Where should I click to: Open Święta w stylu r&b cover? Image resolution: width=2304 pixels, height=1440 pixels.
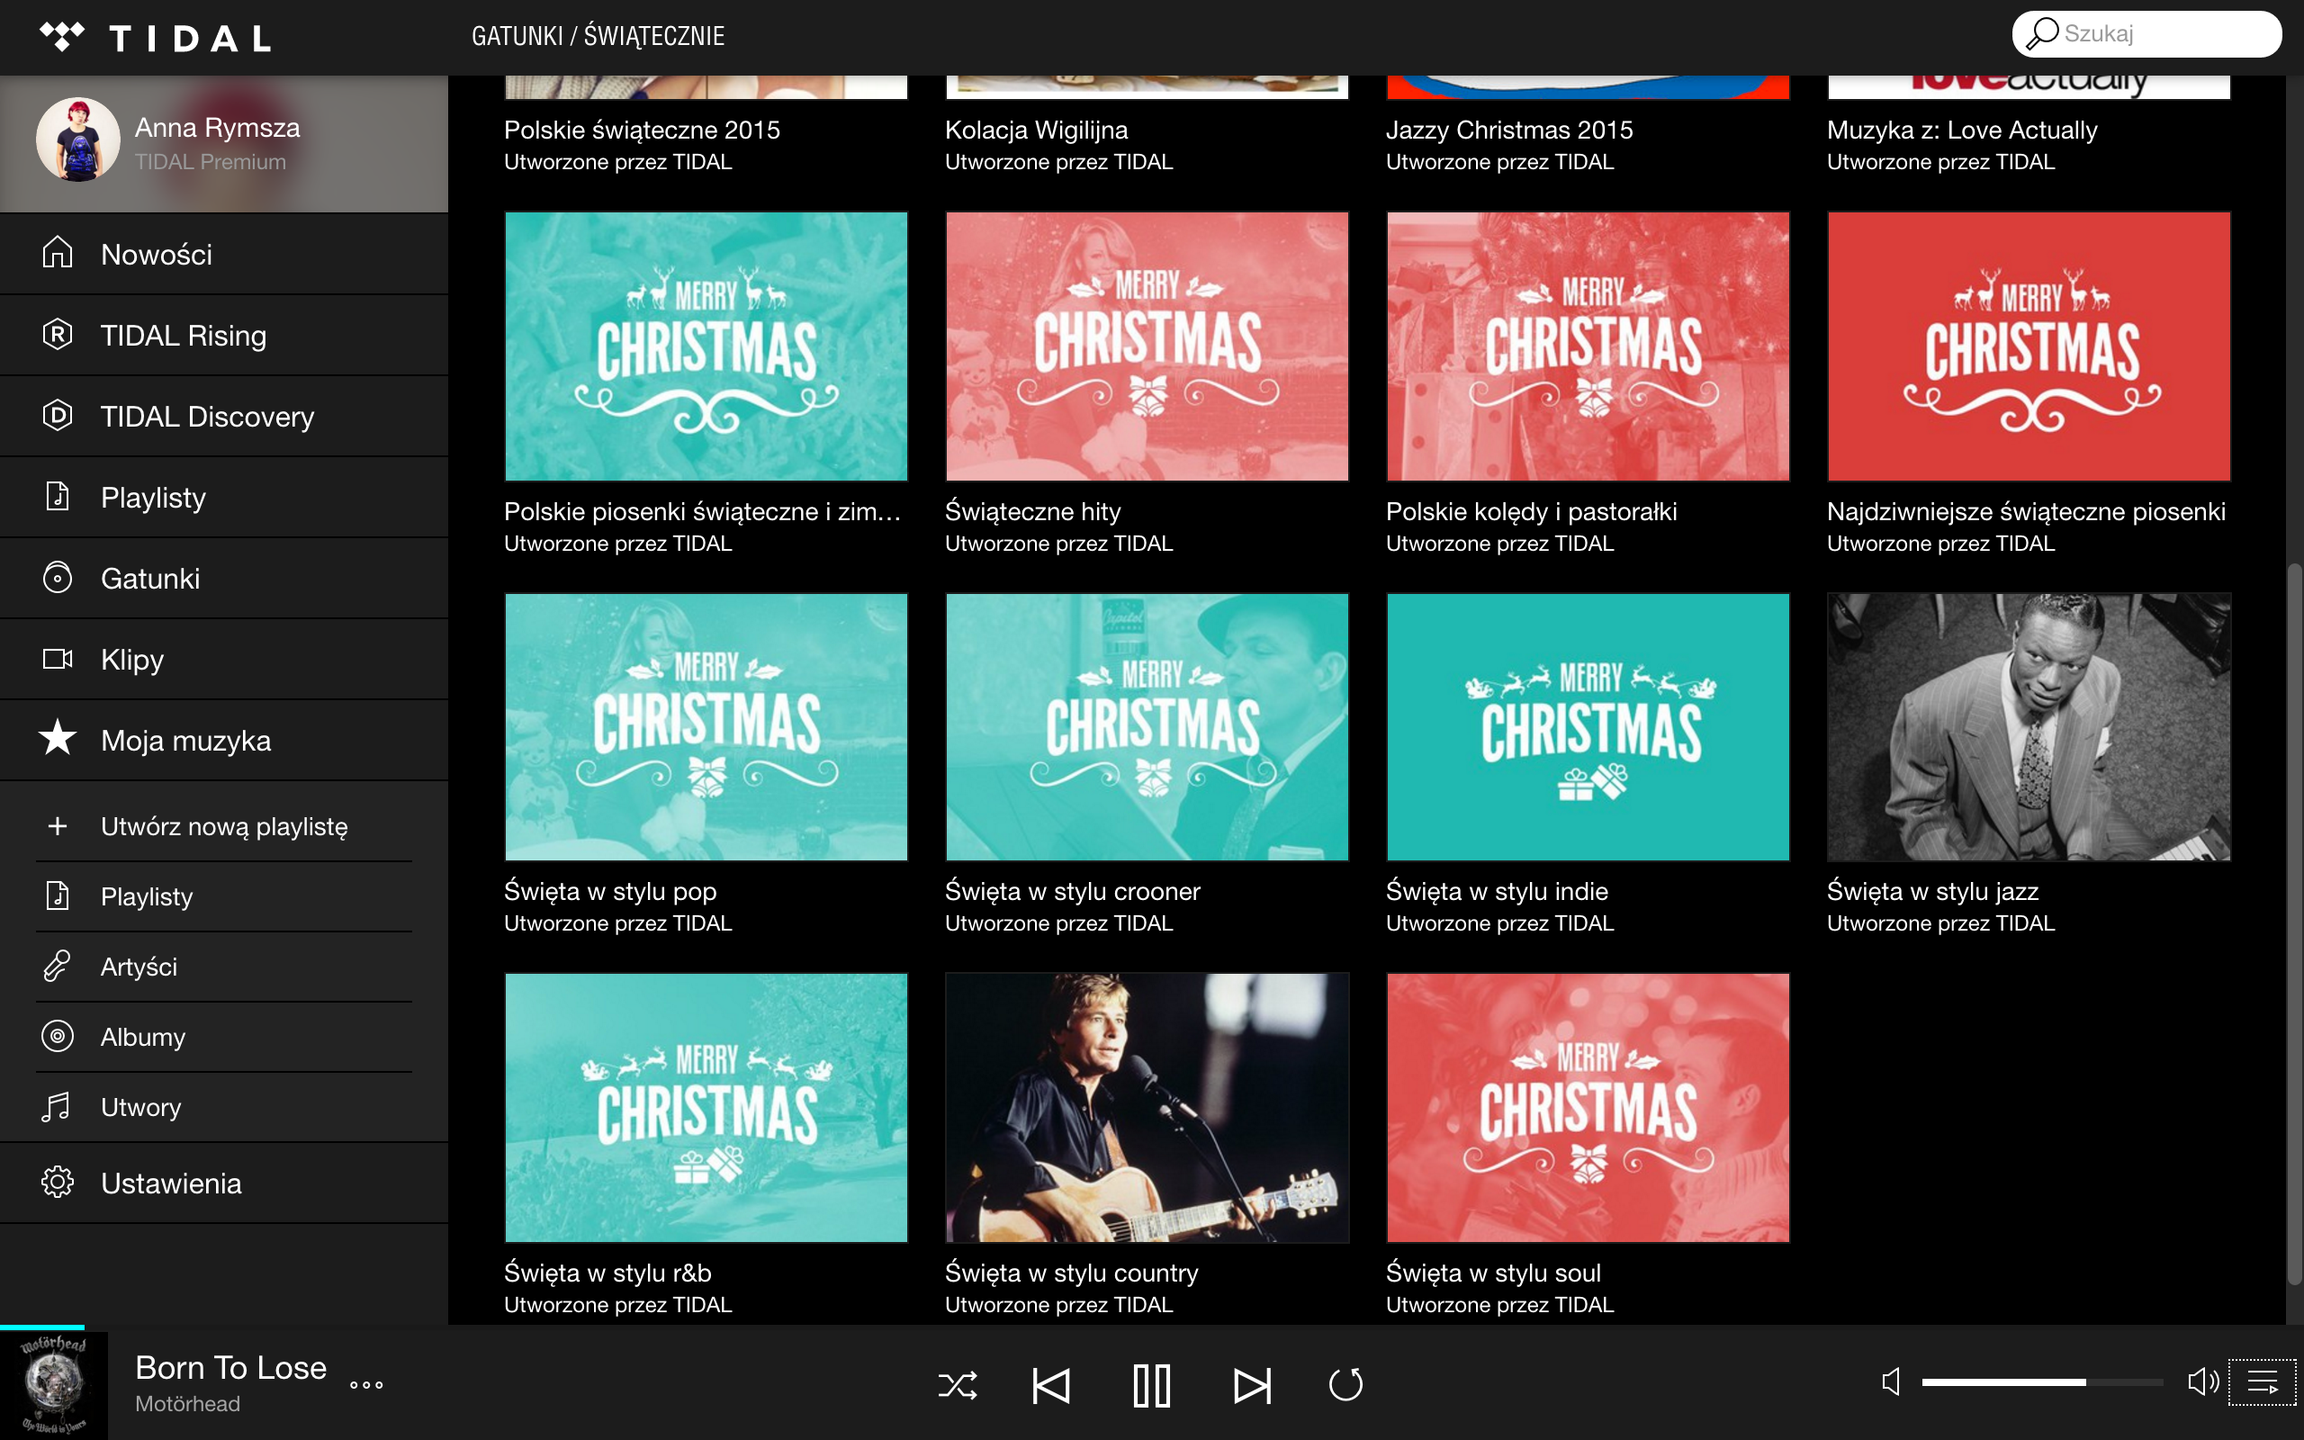click(706, 1108)
